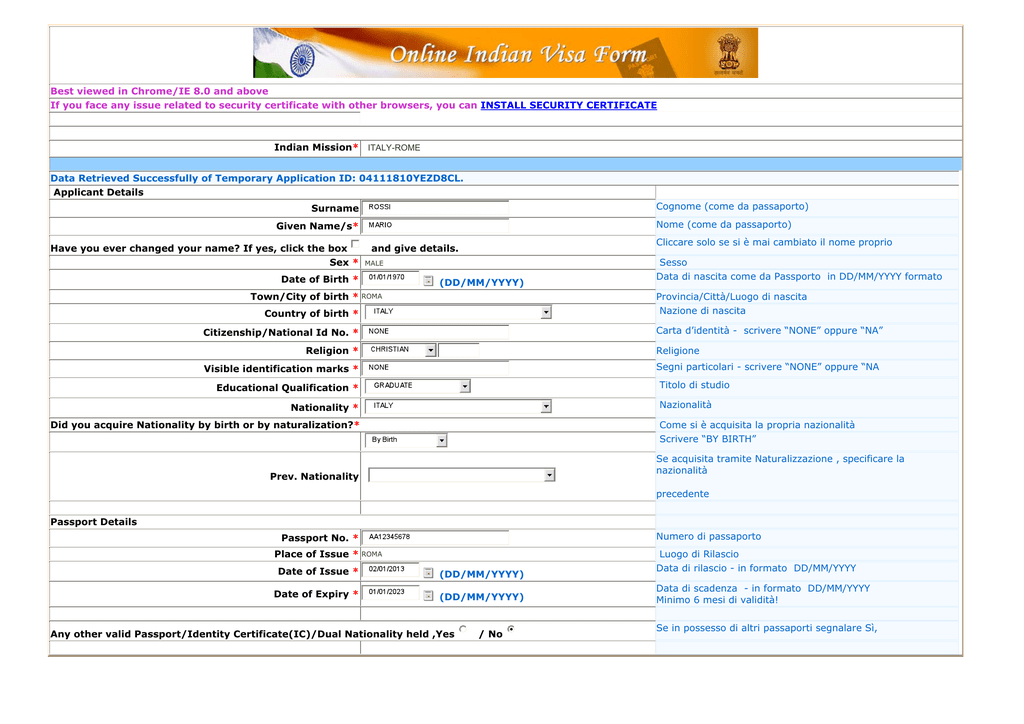Click the 'Nazionalità' hint text
The height and width of the screenshot is (724, 1024).
coord(685,405)
